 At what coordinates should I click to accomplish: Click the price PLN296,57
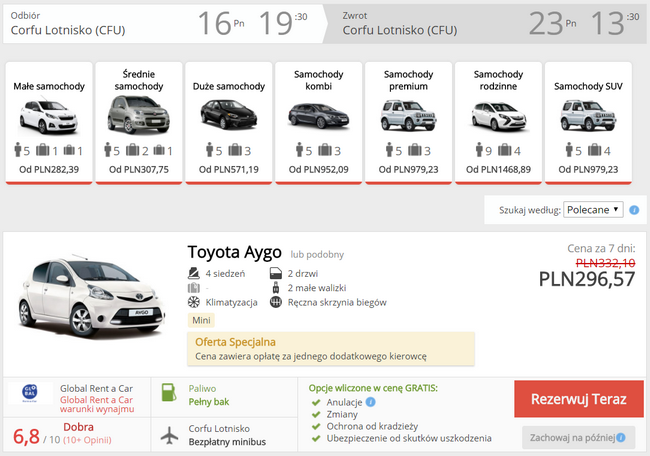tap(587, 279)
